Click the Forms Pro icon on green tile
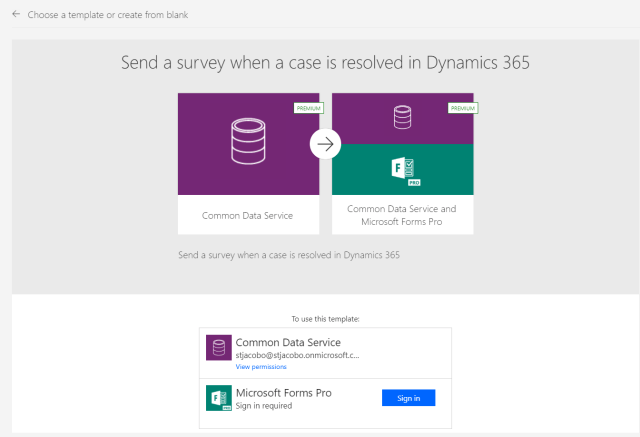This screenshot has width=640, height=437. 403,170
